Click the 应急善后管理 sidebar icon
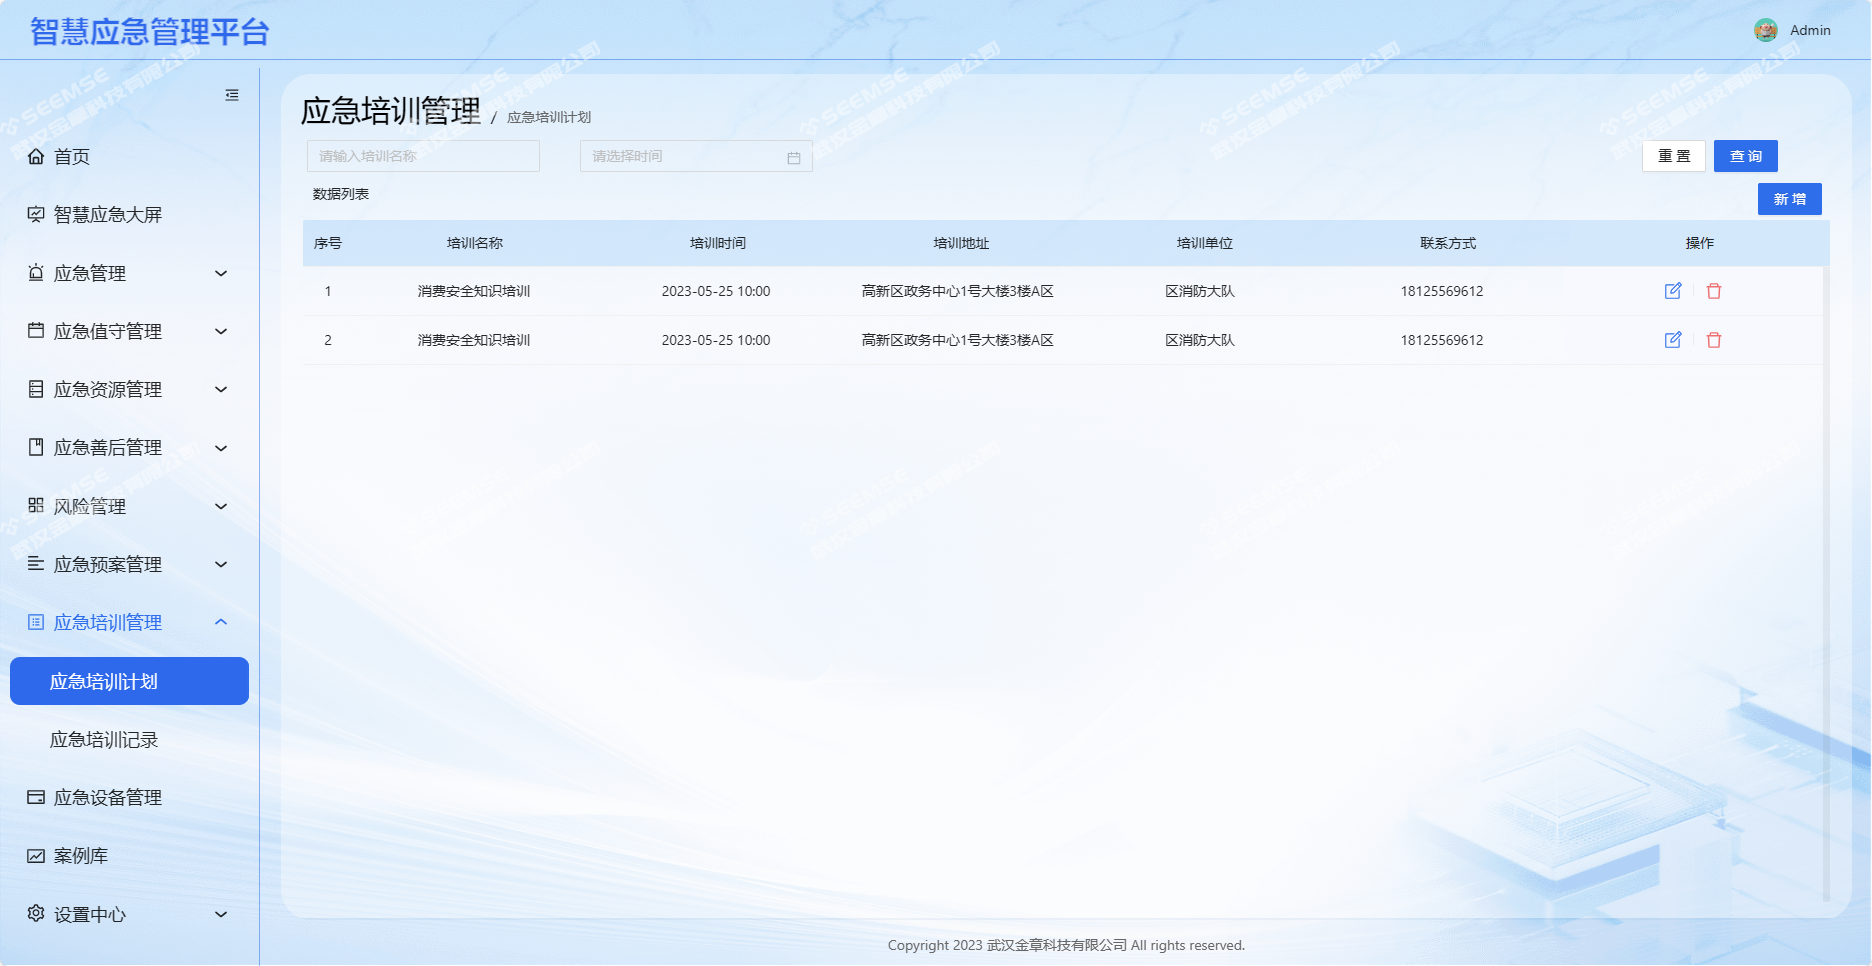Image resolution: width=1872 pixels, height=966 pixels. pos(36,447)
